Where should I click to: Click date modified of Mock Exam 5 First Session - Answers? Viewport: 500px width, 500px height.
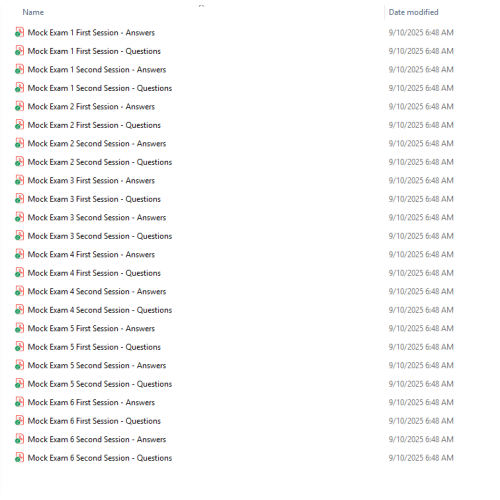click(x=421, y=329)
